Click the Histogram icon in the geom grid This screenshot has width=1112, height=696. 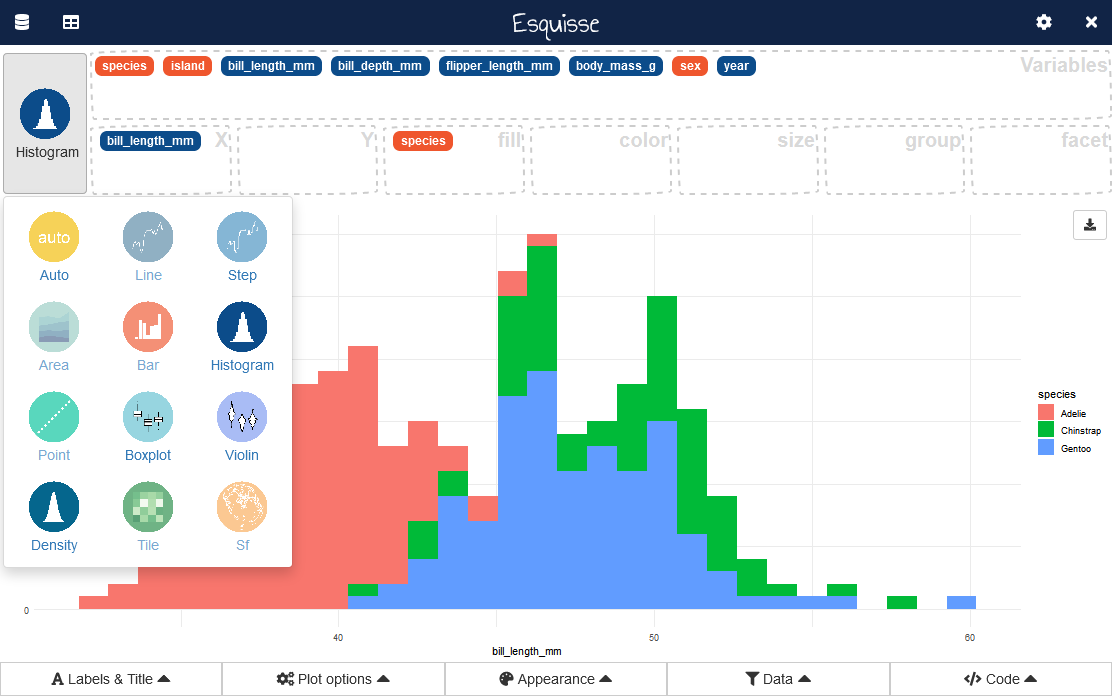coord(242,327)
